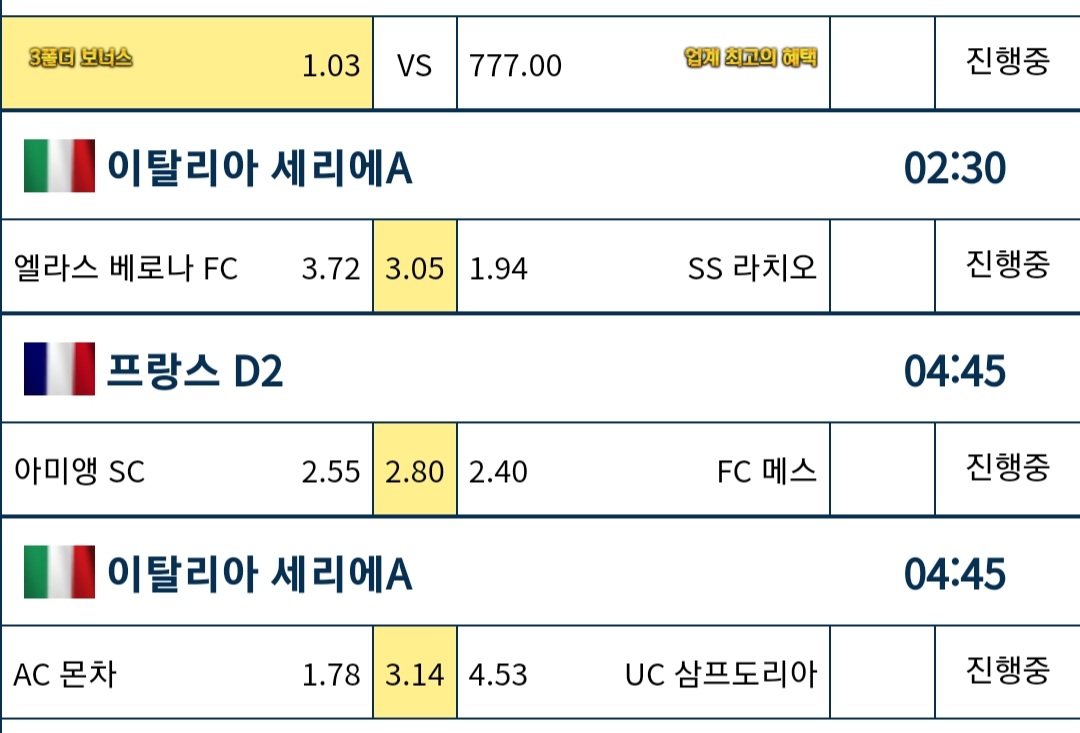Image resolution: width=1080 pixels, height=733 pixels.
Task: Click the Italian flag icon above Verona match
Action: pos(59,166)
